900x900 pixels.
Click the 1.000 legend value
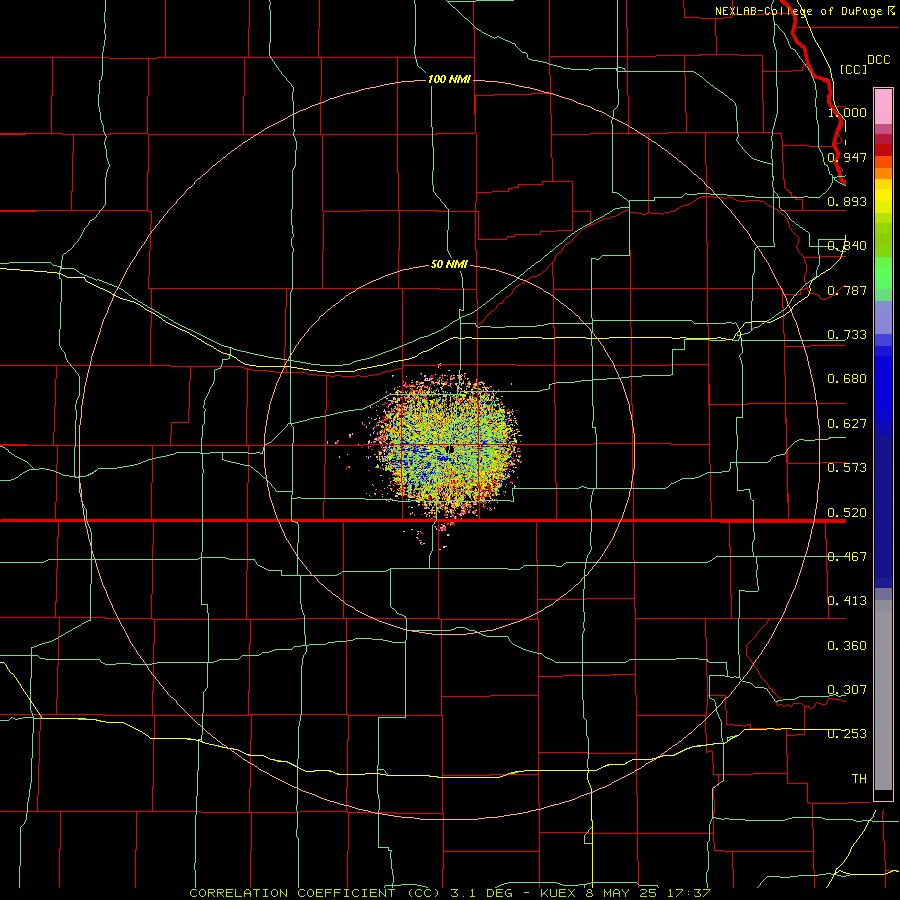coord(847,112)
